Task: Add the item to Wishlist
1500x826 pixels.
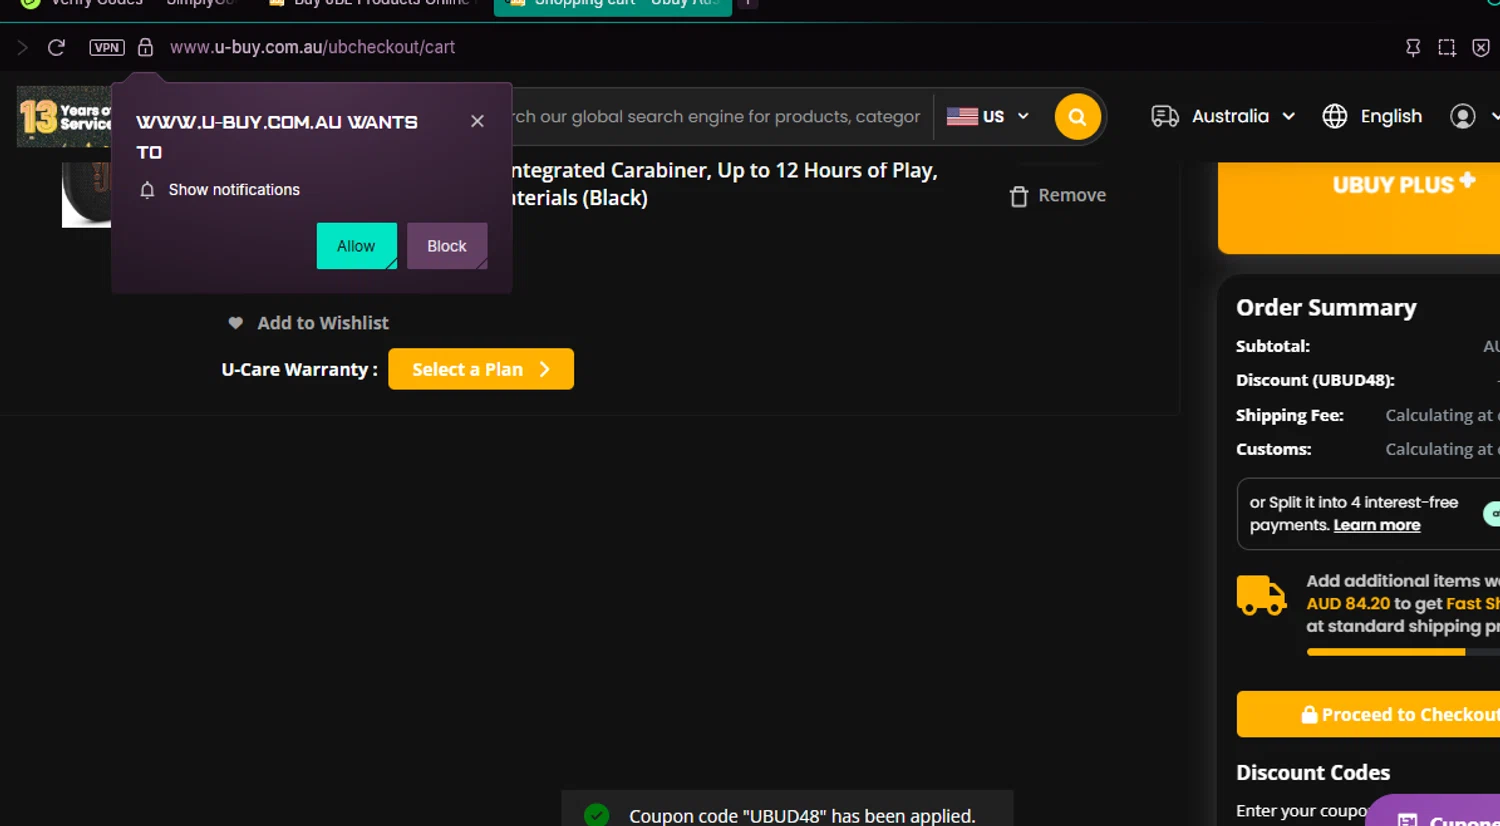Action: [x=323, y=323]
